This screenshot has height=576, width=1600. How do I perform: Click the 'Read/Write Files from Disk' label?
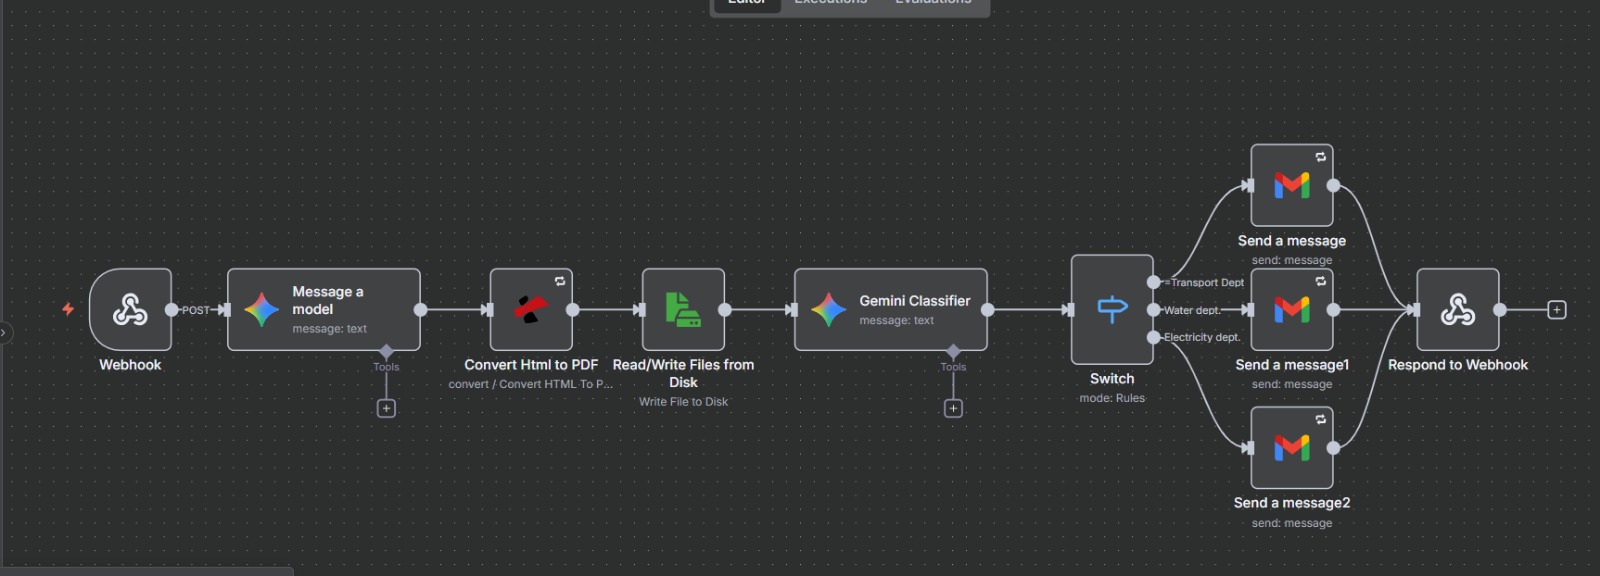click(x=683, y=373)
